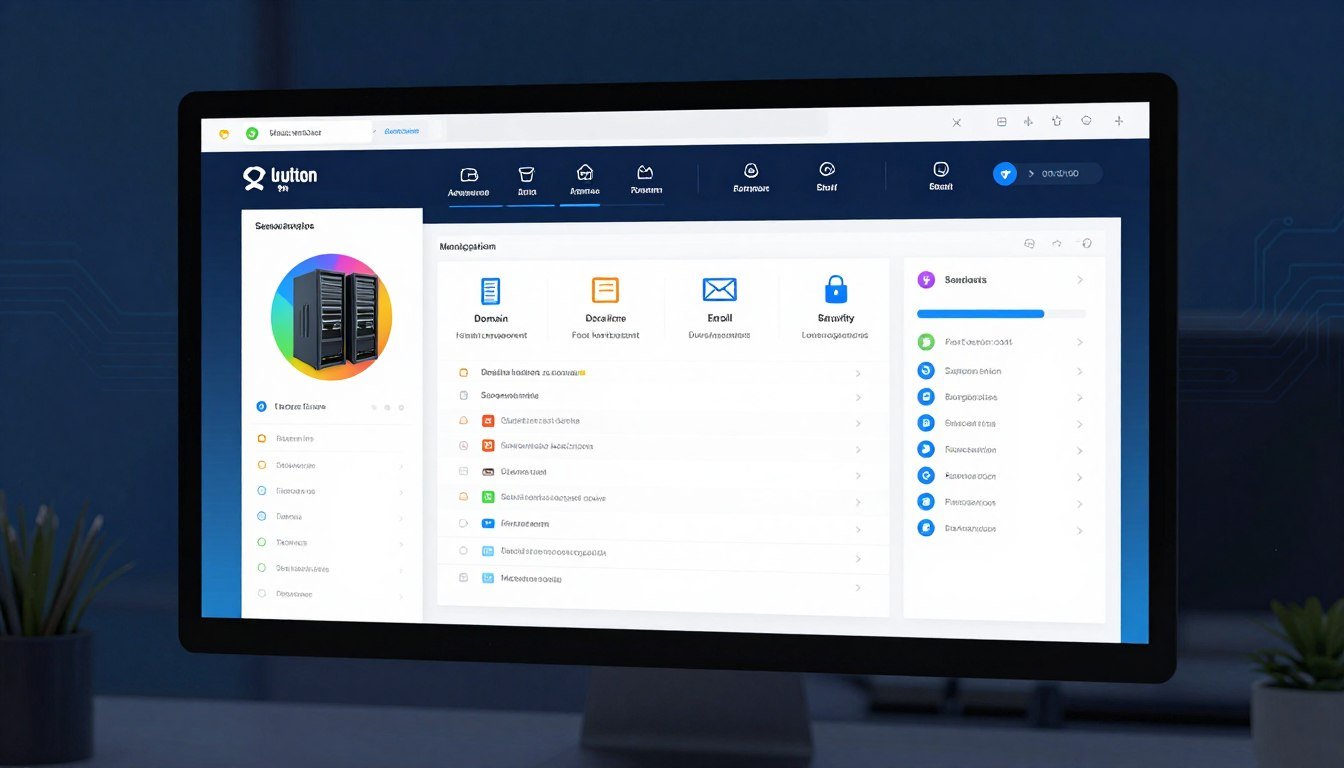The width and height of the screenshot is (1344, 768).
Task: Select the house icon navigation tab
Action: [585, 179]
